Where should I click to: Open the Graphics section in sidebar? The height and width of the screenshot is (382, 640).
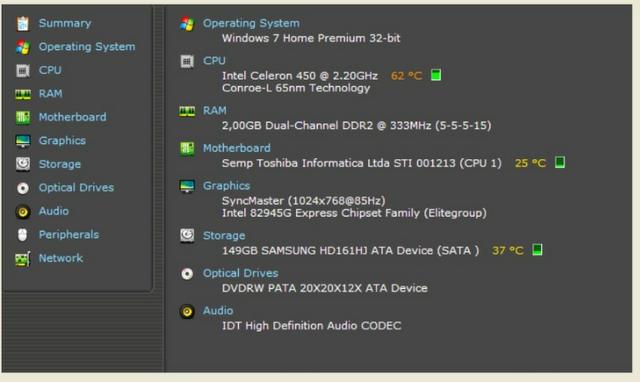click(x=62, y=141)
